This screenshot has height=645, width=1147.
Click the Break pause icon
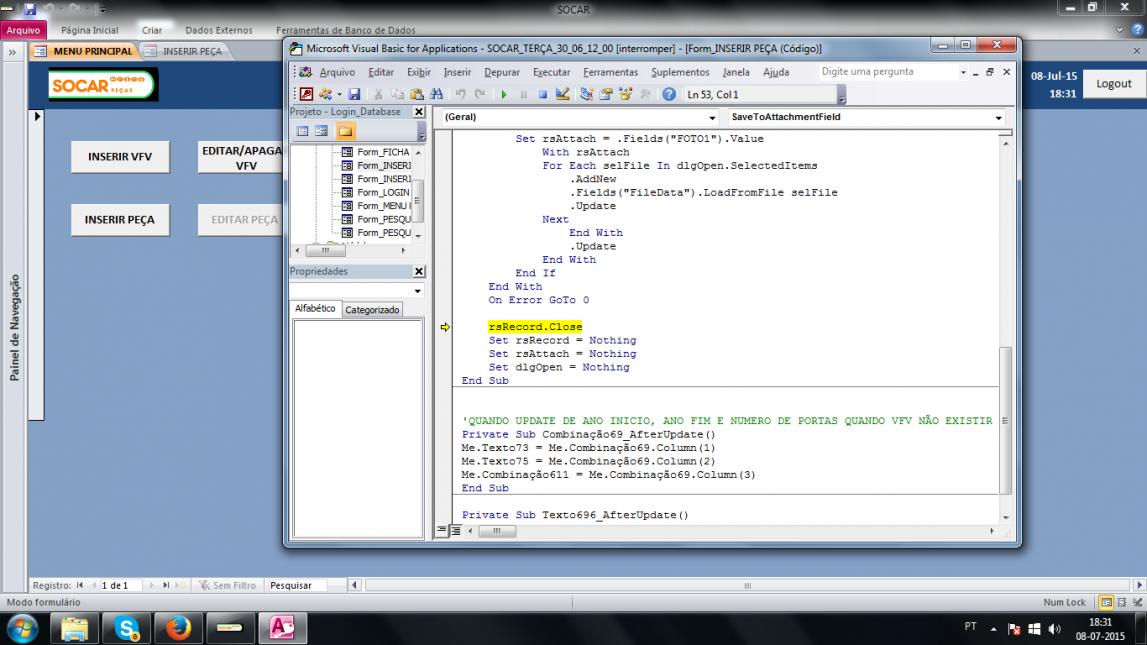tap(524, 94)
